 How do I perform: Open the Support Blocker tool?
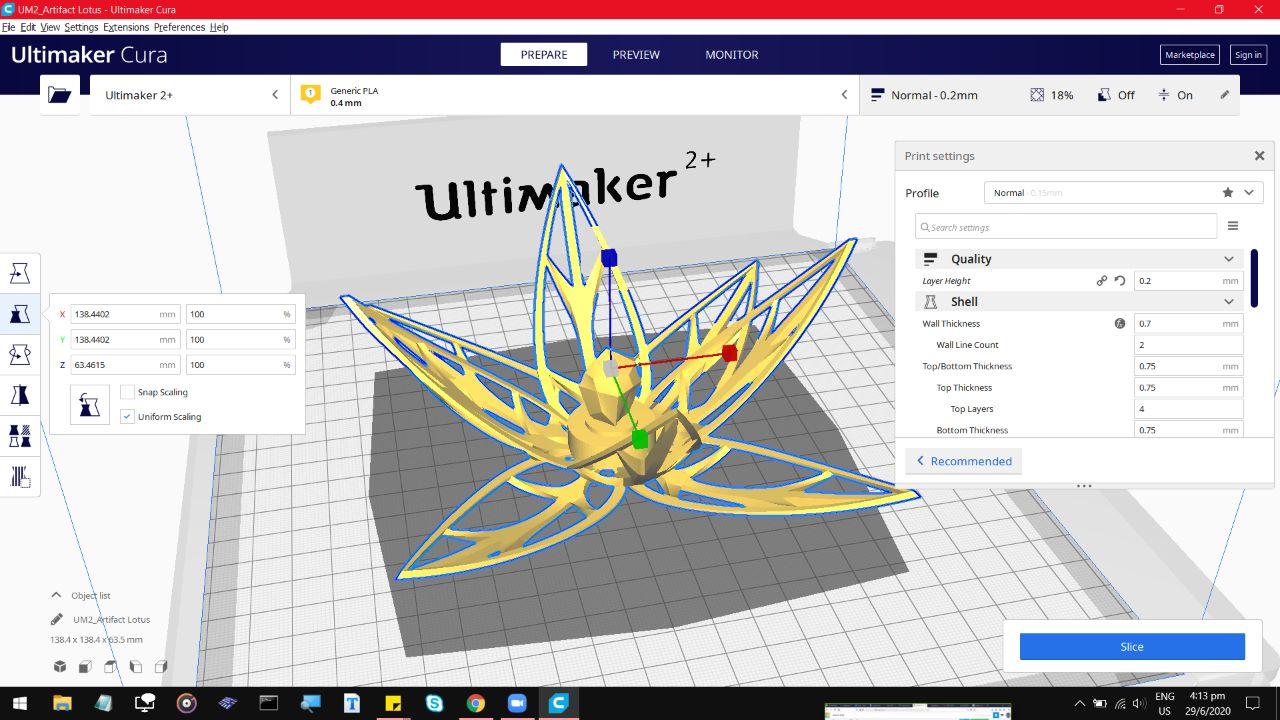click(20, 477)
